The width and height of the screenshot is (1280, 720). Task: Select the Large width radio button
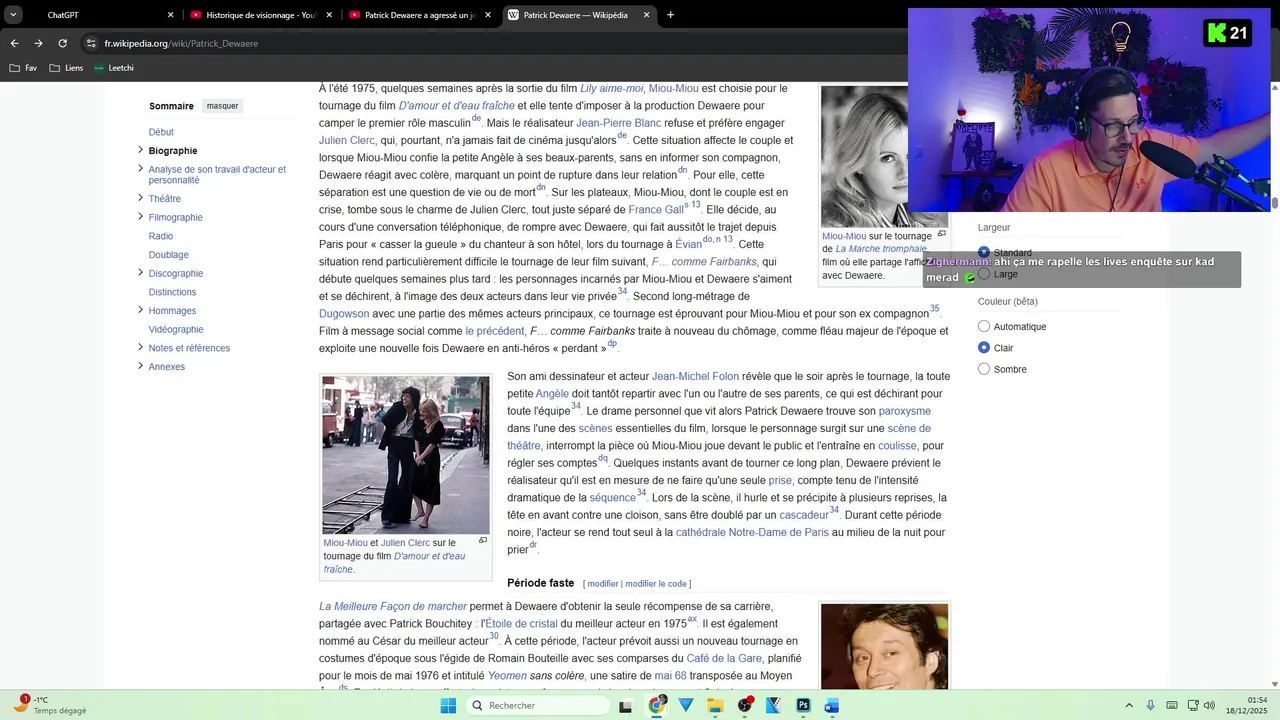click(x=984, y=274)
